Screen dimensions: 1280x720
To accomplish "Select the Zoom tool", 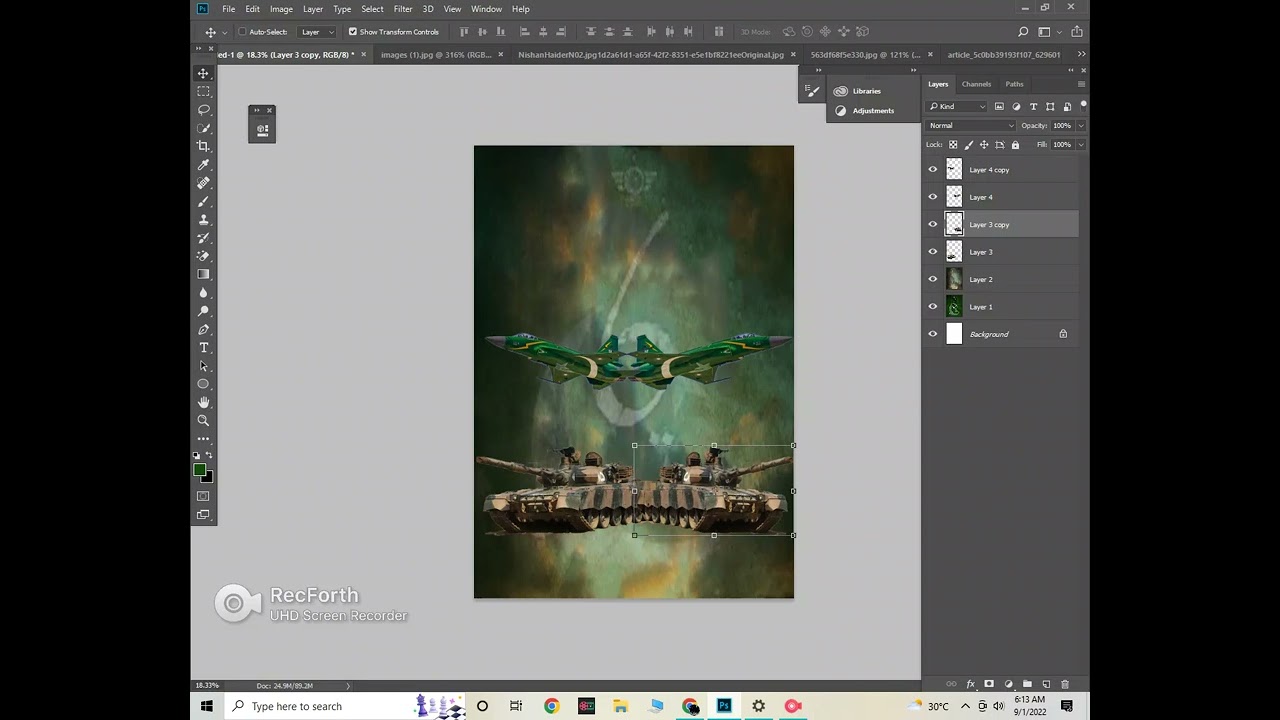I will [x=203, y=421].
